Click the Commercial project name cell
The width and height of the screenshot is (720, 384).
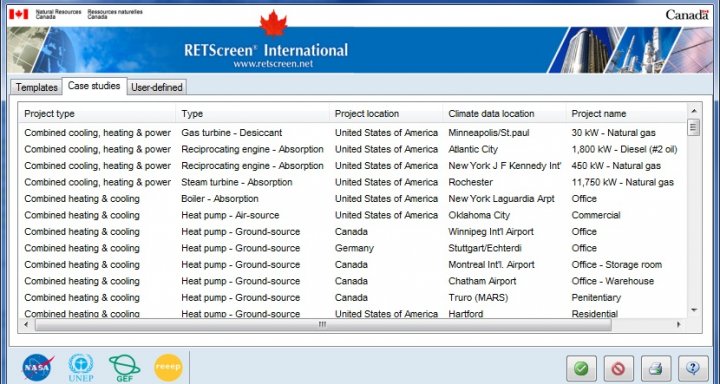(596, 215)
